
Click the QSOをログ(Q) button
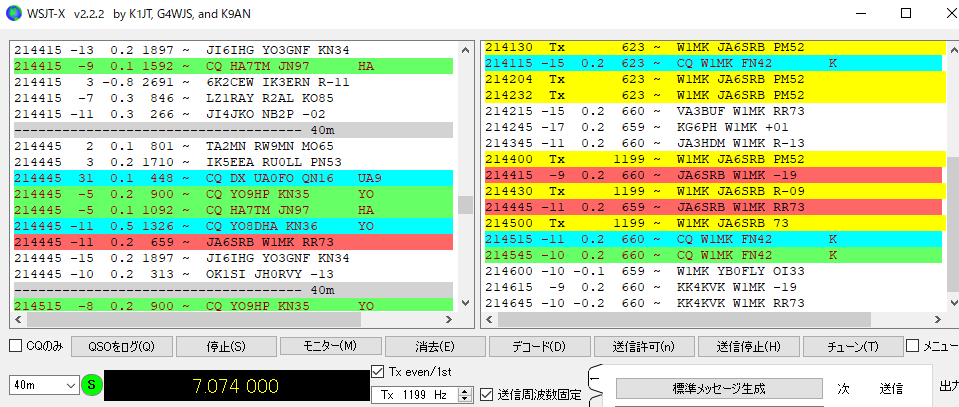pyautogui.click(x=122, y=346)
